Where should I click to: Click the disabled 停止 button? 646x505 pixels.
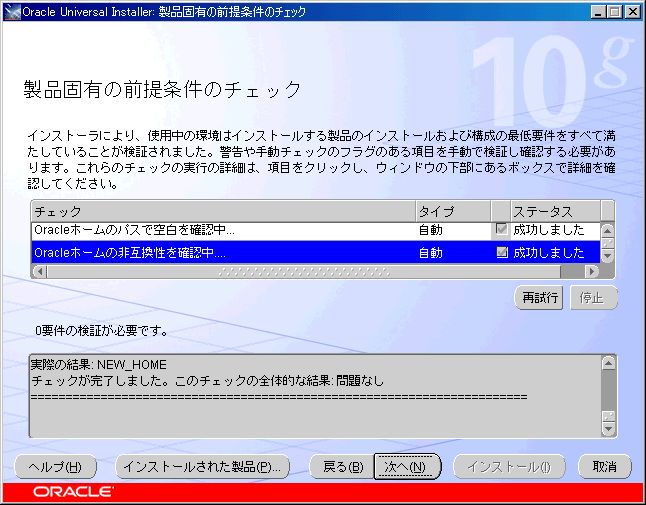pos(593,297)
